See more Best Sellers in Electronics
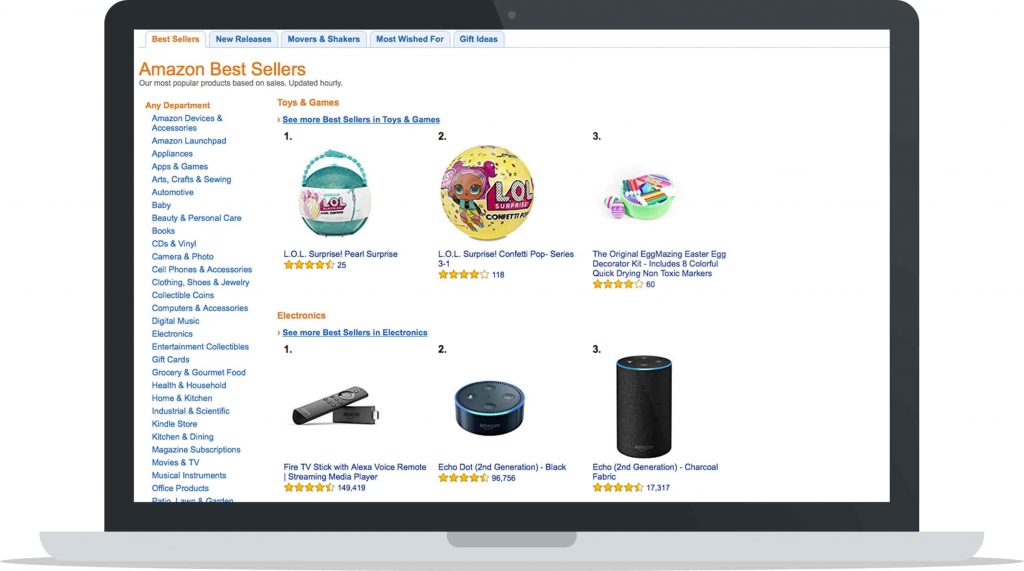1024x571 pixels. point(355,333)
